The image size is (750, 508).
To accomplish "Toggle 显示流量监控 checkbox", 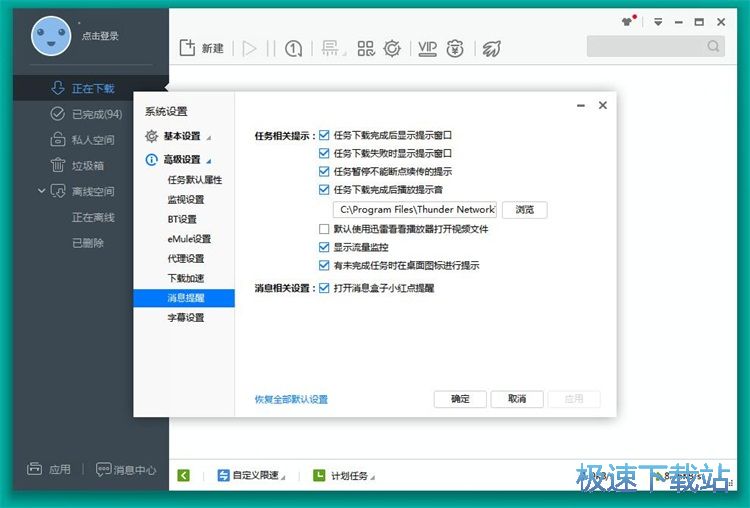I will tap(324, 247).
